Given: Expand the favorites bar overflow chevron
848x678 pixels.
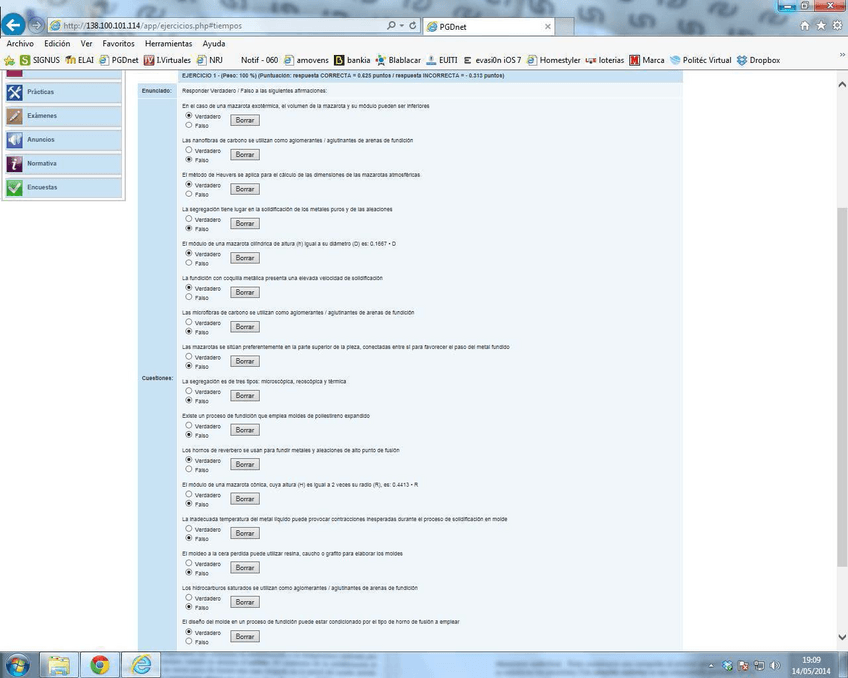Looking at the screenshot, I should (842, 55).
